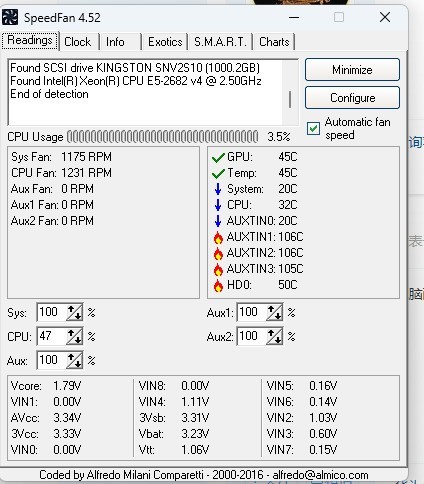
Task: Click the blue down arrow next to CPU temperature
Action: 218,205
